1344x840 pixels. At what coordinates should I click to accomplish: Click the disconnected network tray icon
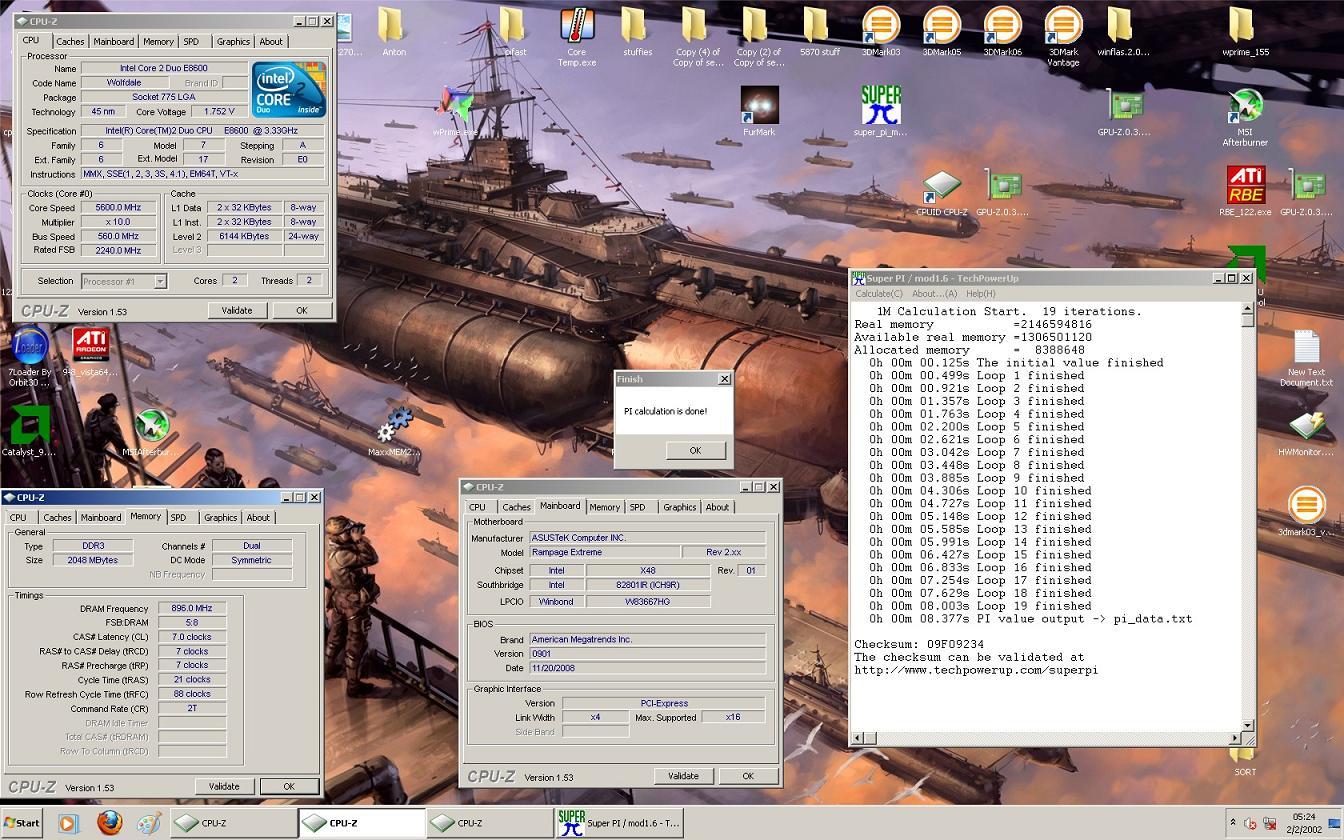tap(1269, 824)
